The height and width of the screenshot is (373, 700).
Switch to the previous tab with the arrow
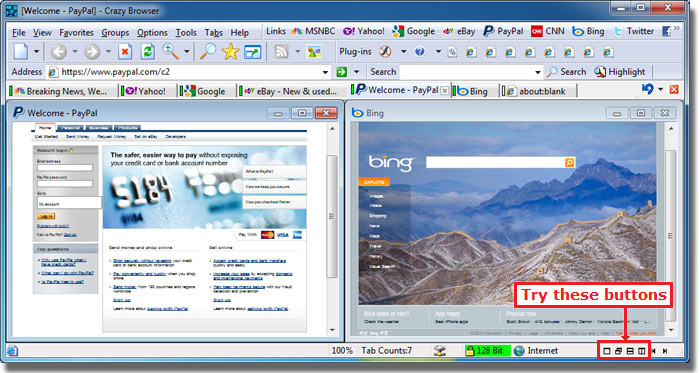tap(654, 351)
